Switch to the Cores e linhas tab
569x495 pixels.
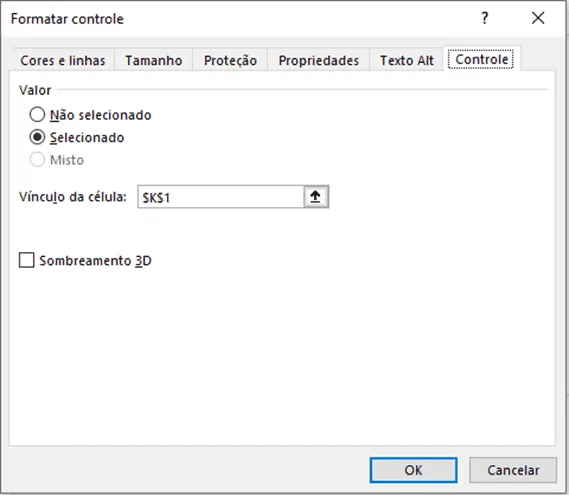63,60
